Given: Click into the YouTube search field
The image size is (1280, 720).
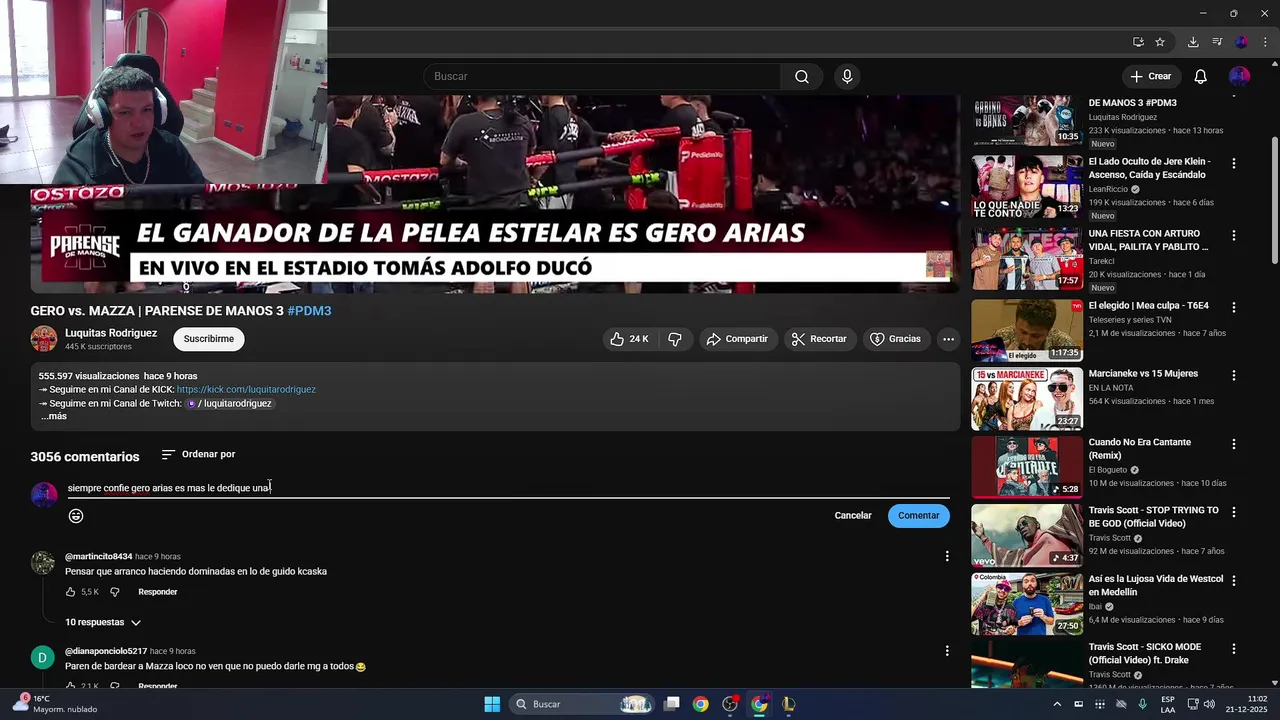Looking at the screenshot, I should coord(602,77).
